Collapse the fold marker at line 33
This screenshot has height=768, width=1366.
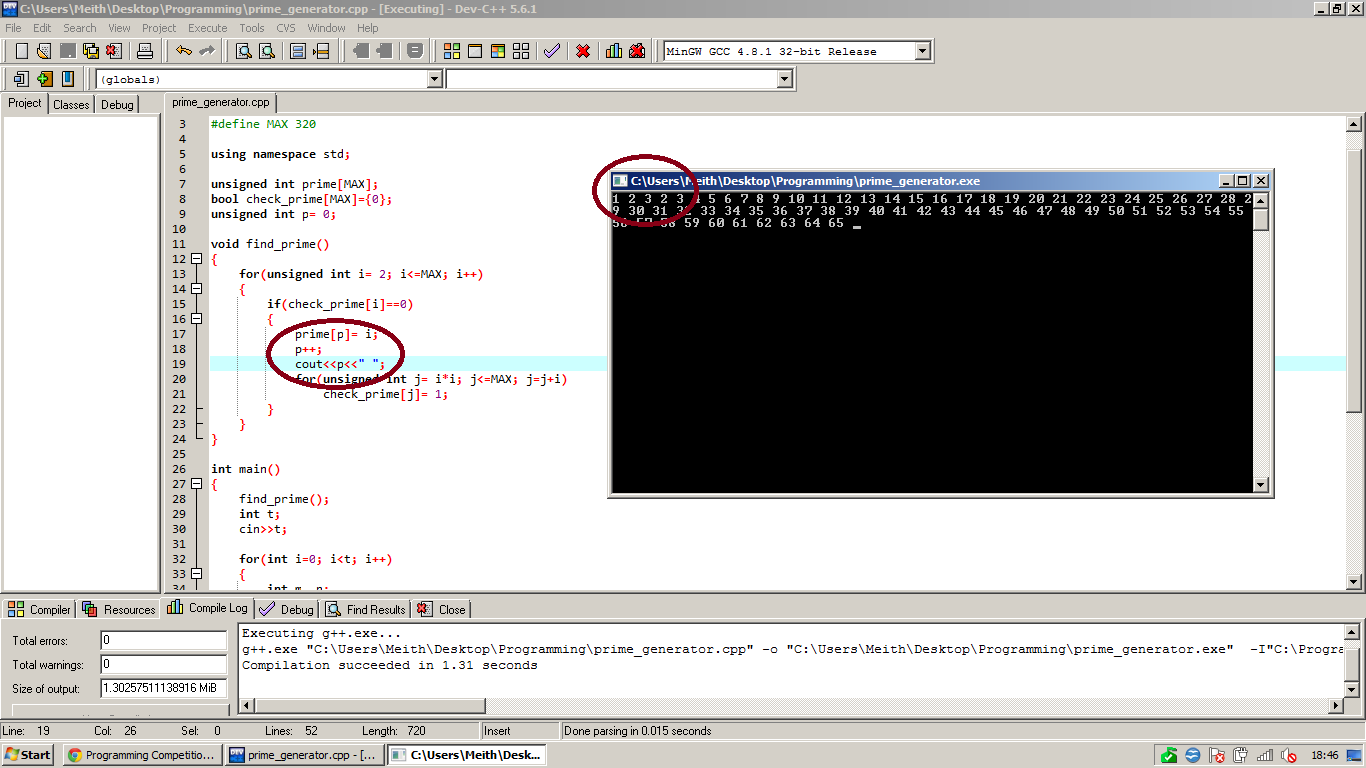pos(197,574)
